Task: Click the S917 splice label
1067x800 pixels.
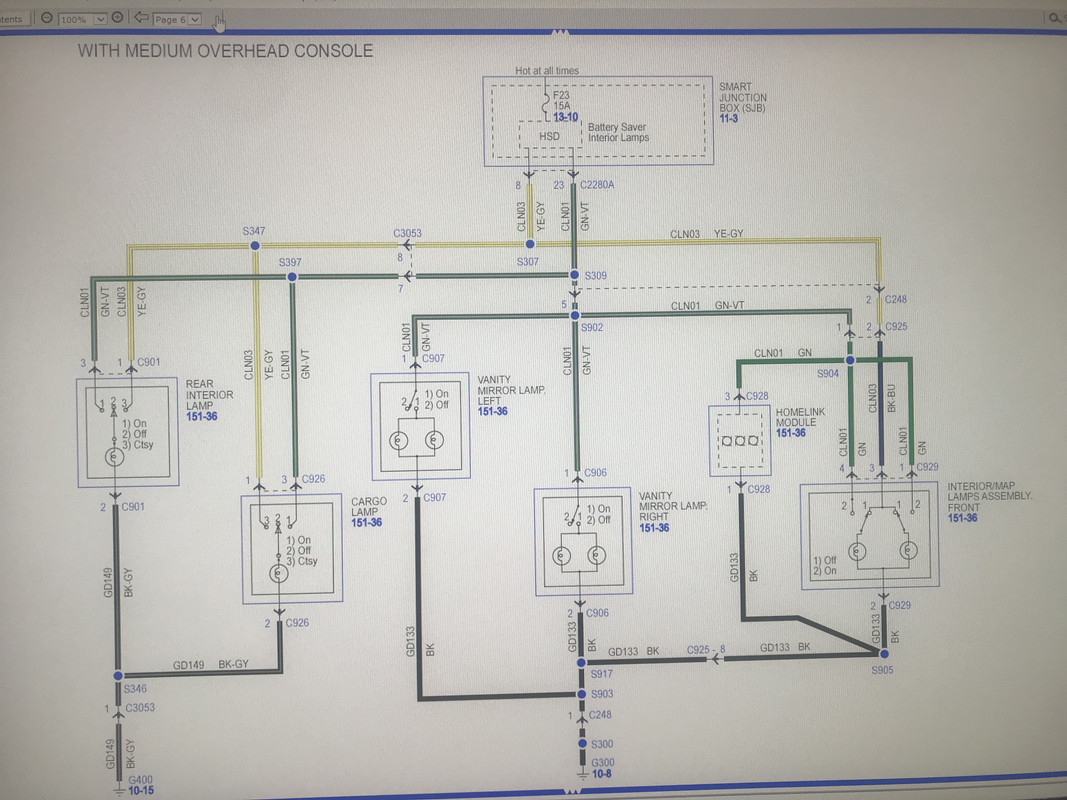Action: (x=602, y=674)
